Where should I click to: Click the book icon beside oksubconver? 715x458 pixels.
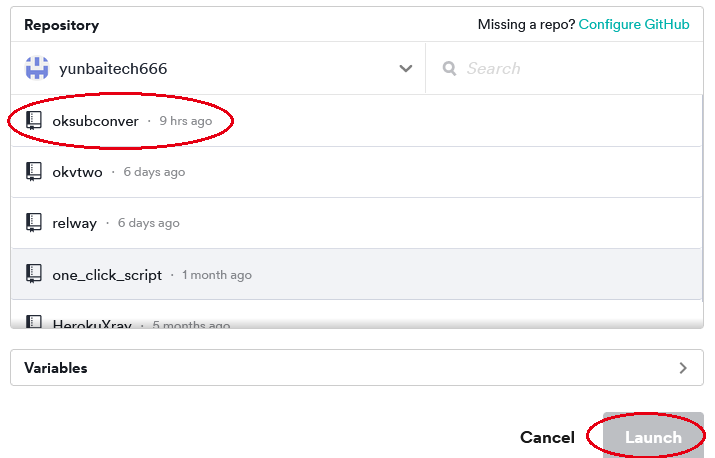pyautogui.click(x=34, y=120)
